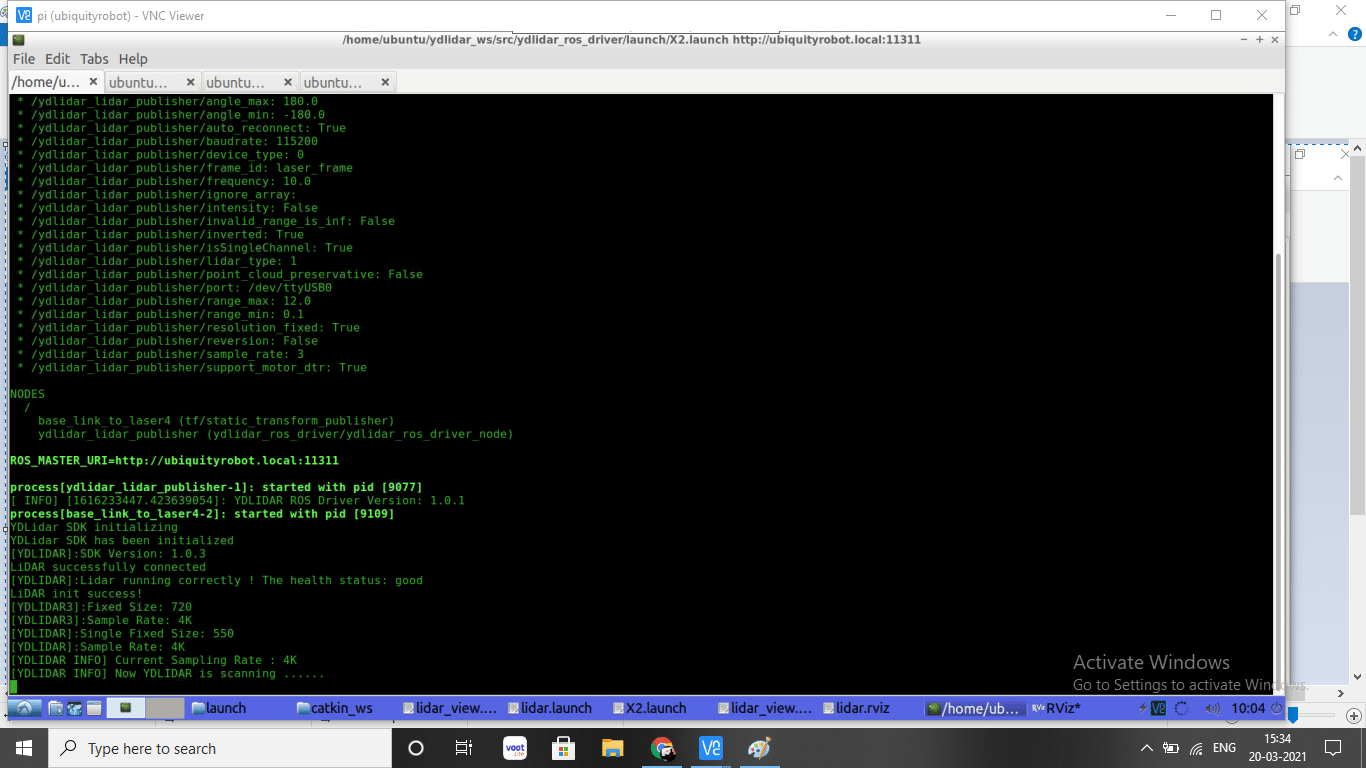This screenshot has height=768, width=1366.
Task: Open the ENG language input selector
Action: [x=1224, y=748]
